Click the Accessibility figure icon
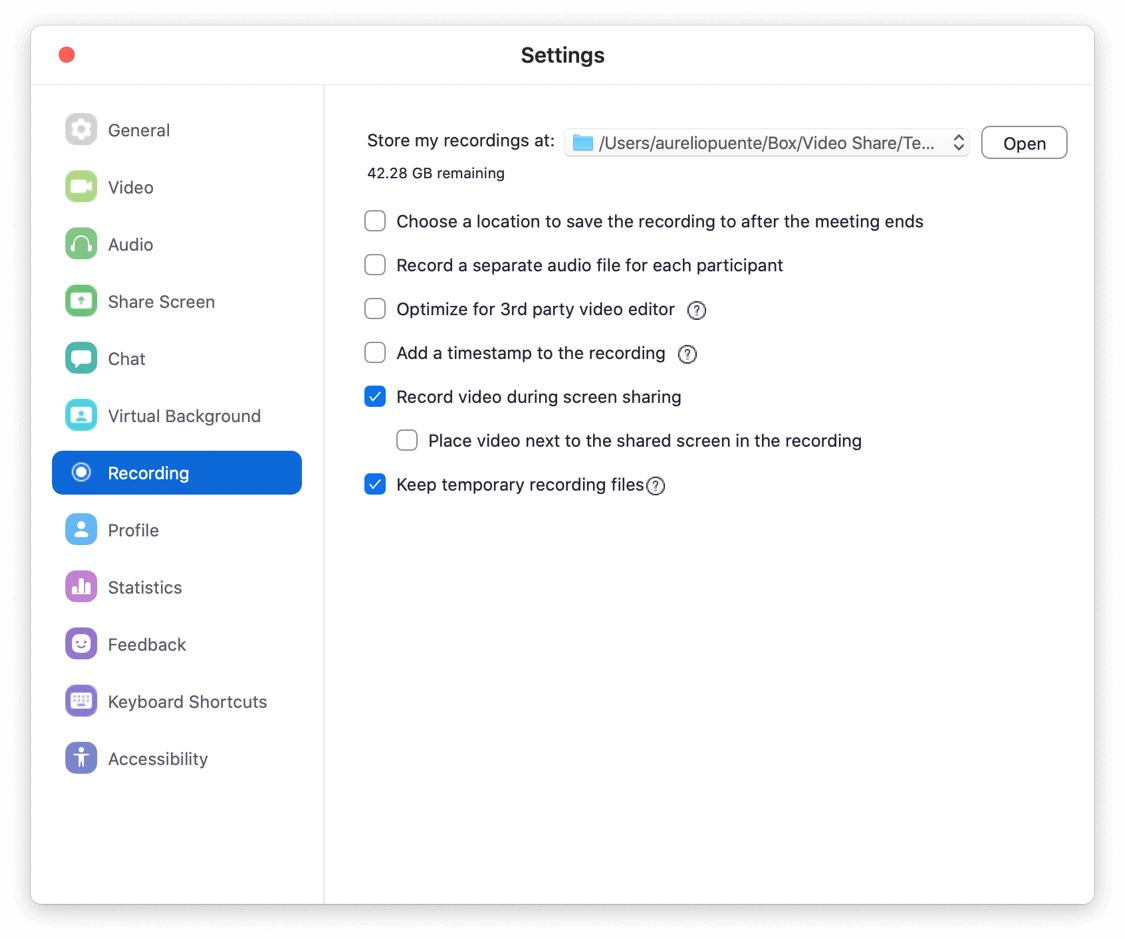Screen dimensions: 1125x939 coord(81,758)
